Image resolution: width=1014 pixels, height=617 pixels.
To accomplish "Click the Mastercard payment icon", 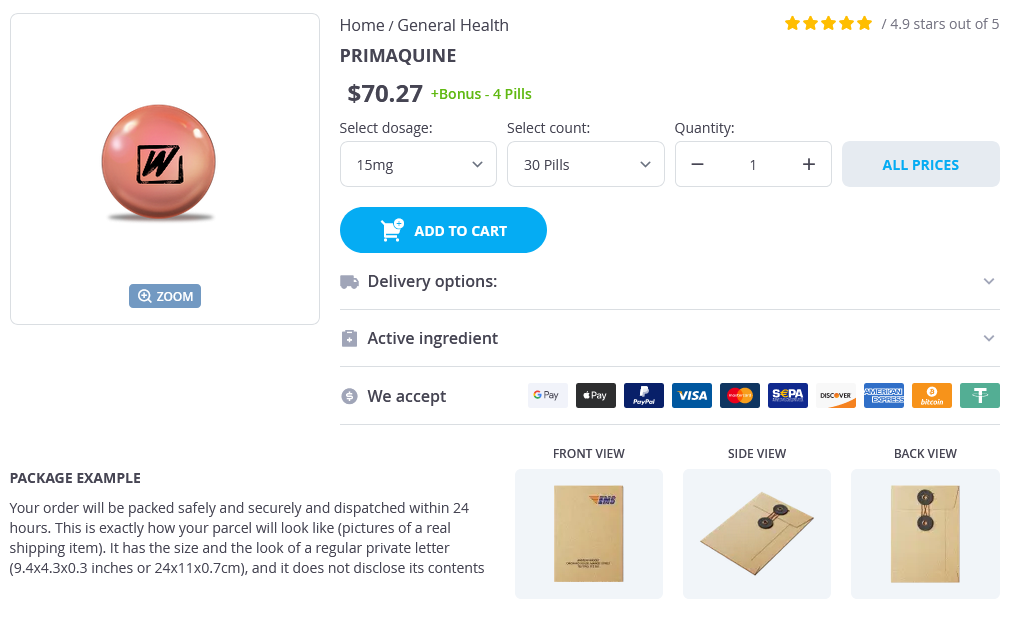I will 740,396.
